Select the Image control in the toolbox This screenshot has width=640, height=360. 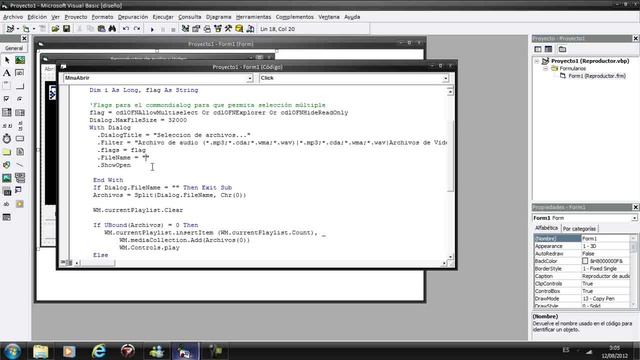pyautogui.click(x=7, y=178)
